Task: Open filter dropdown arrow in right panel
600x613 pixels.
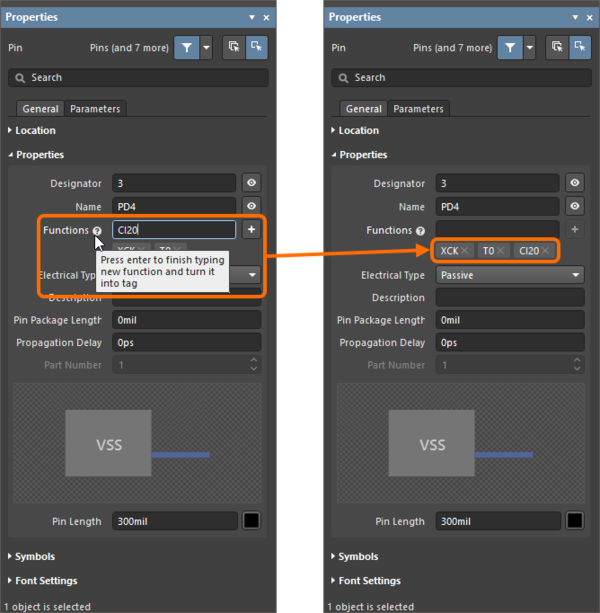Action: coord(529,47)
